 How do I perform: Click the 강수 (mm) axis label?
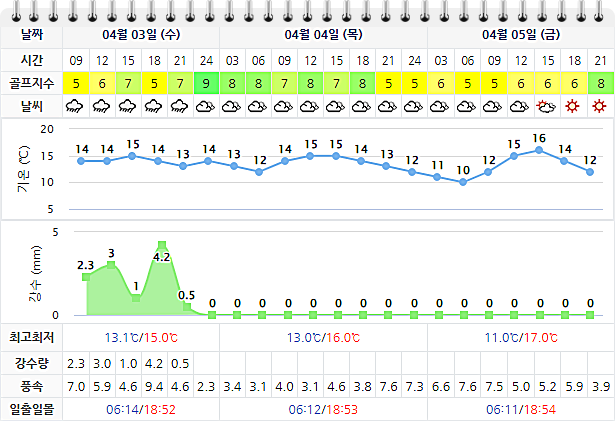pos(35,273)
